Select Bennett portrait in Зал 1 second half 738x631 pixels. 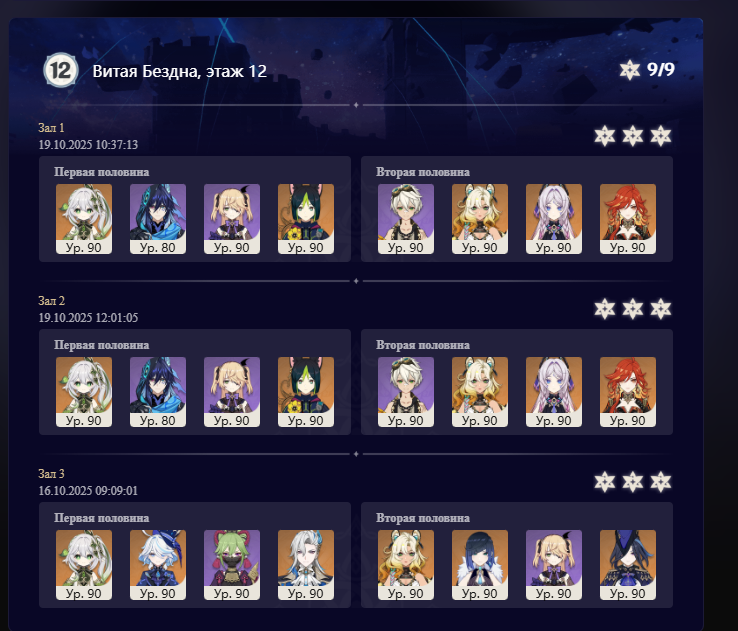pos(406,219)
